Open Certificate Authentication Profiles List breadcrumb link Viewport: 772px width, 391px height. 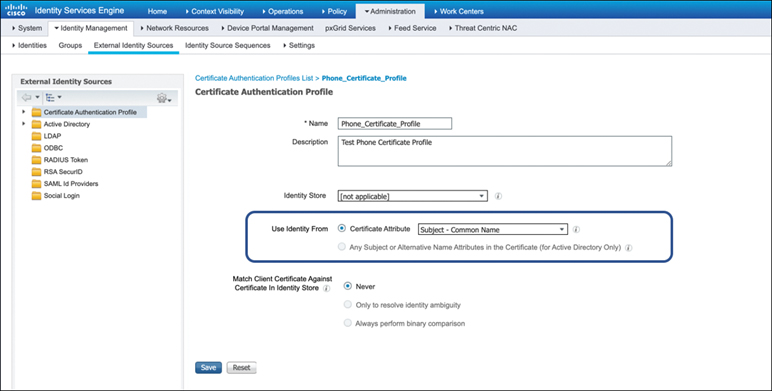[x=254, y=78]
